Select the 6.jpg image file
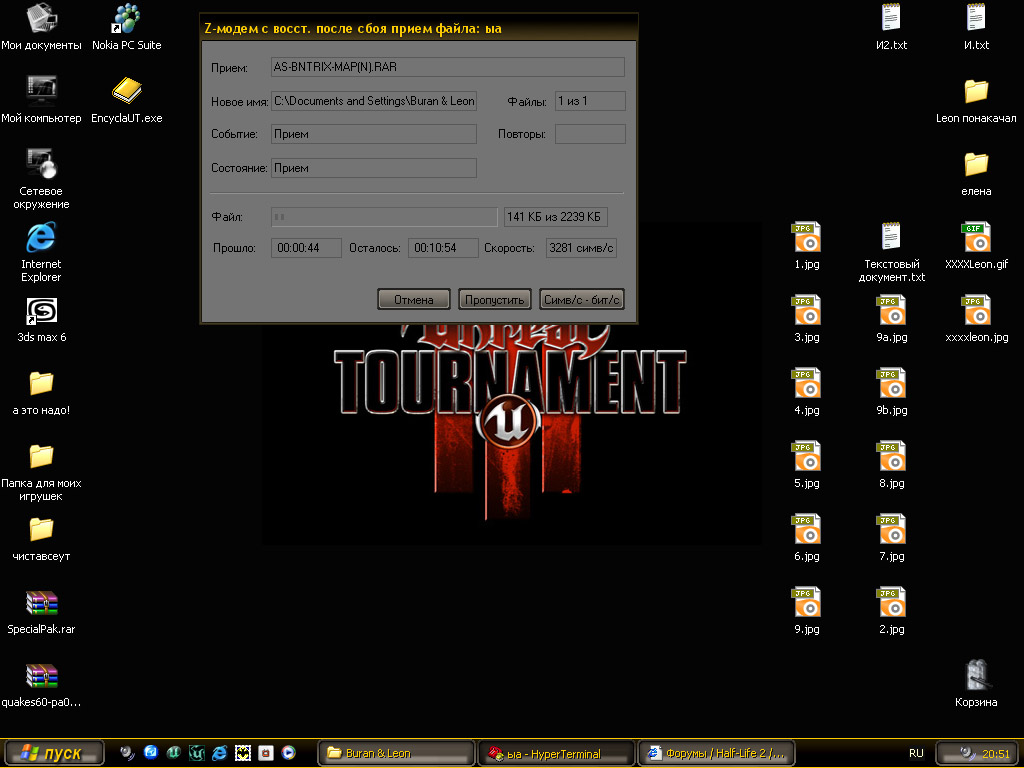Image resolution: width=1024 pixels, height=768 pixels. coord(807,539)
